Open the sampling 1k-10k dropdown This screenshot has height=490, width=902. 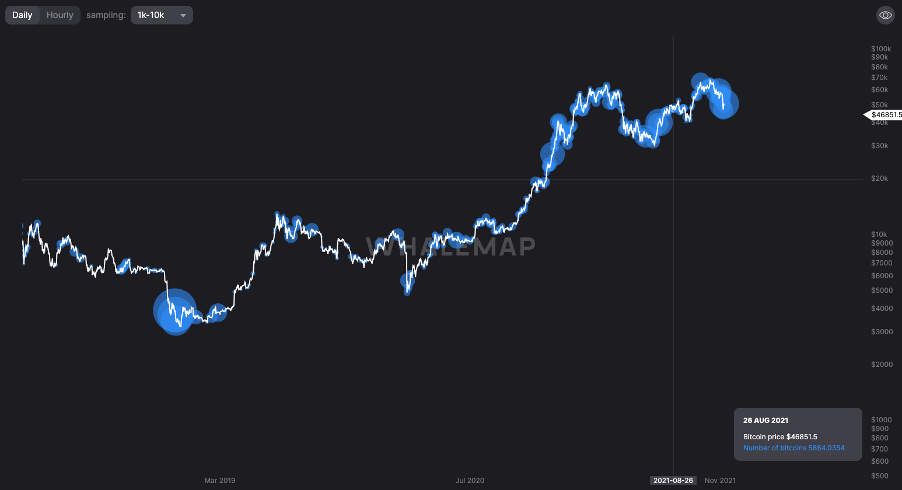161,15
